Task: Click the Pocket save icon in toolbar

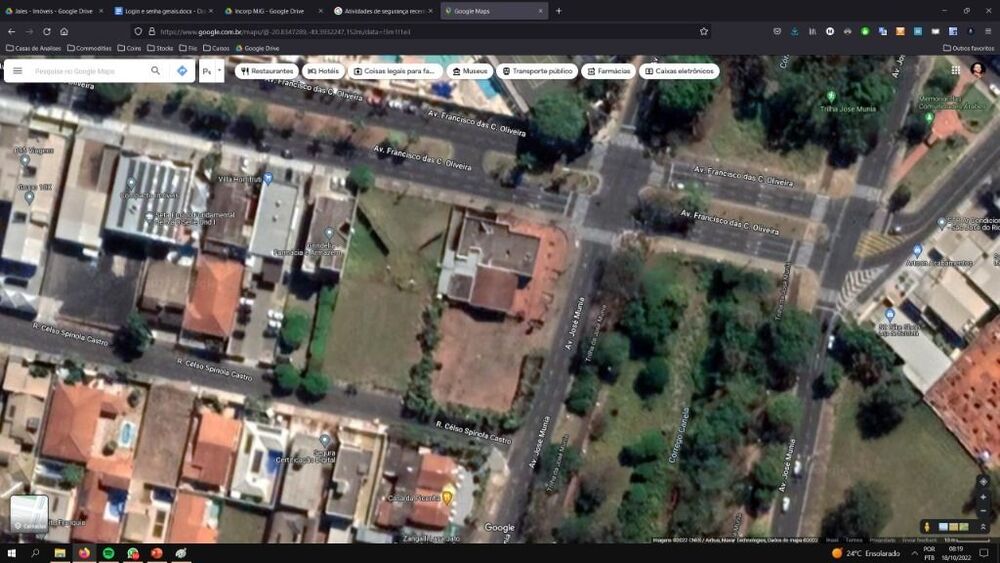Action: pyautogui.click(x=777, y=31)
